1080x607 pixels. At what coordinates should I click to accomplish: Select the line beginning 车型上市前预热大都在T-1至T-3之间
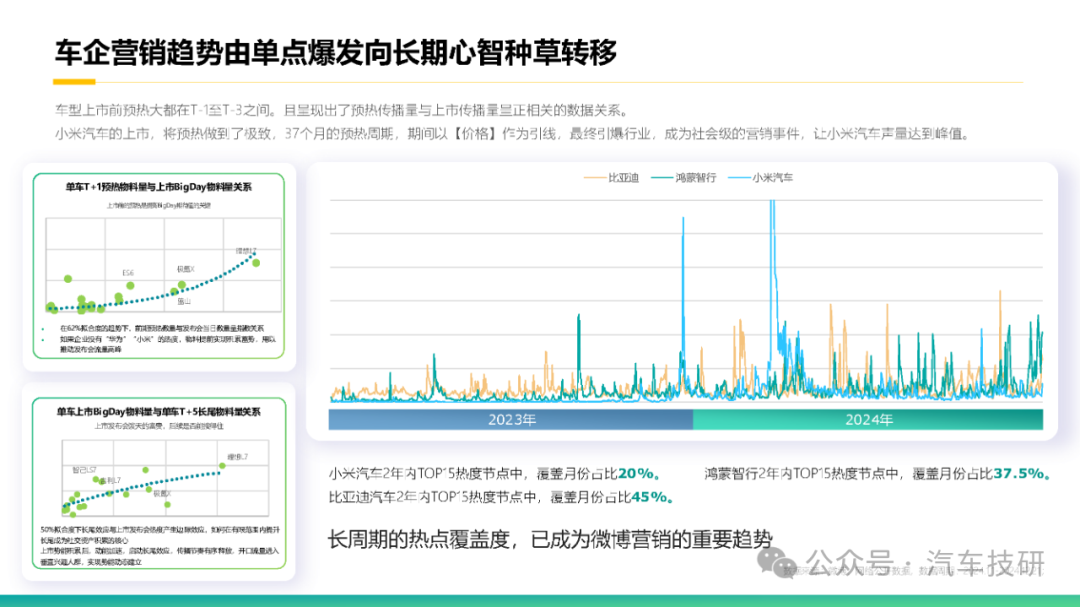342,110
